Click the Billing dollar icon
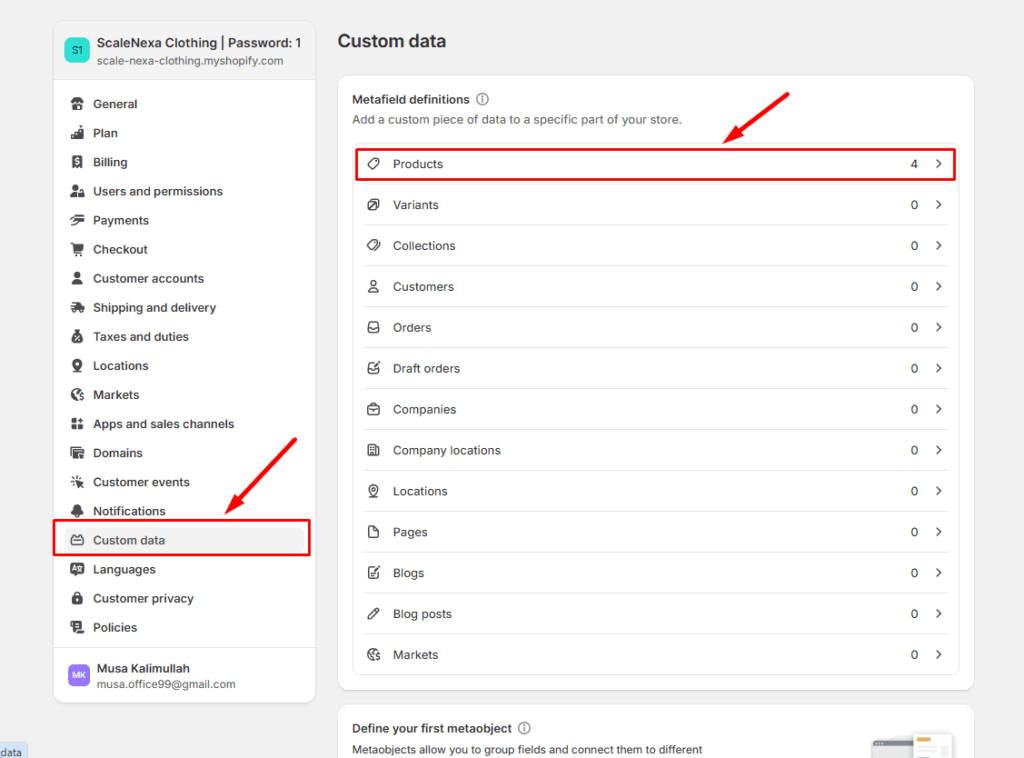 point(77,162)
